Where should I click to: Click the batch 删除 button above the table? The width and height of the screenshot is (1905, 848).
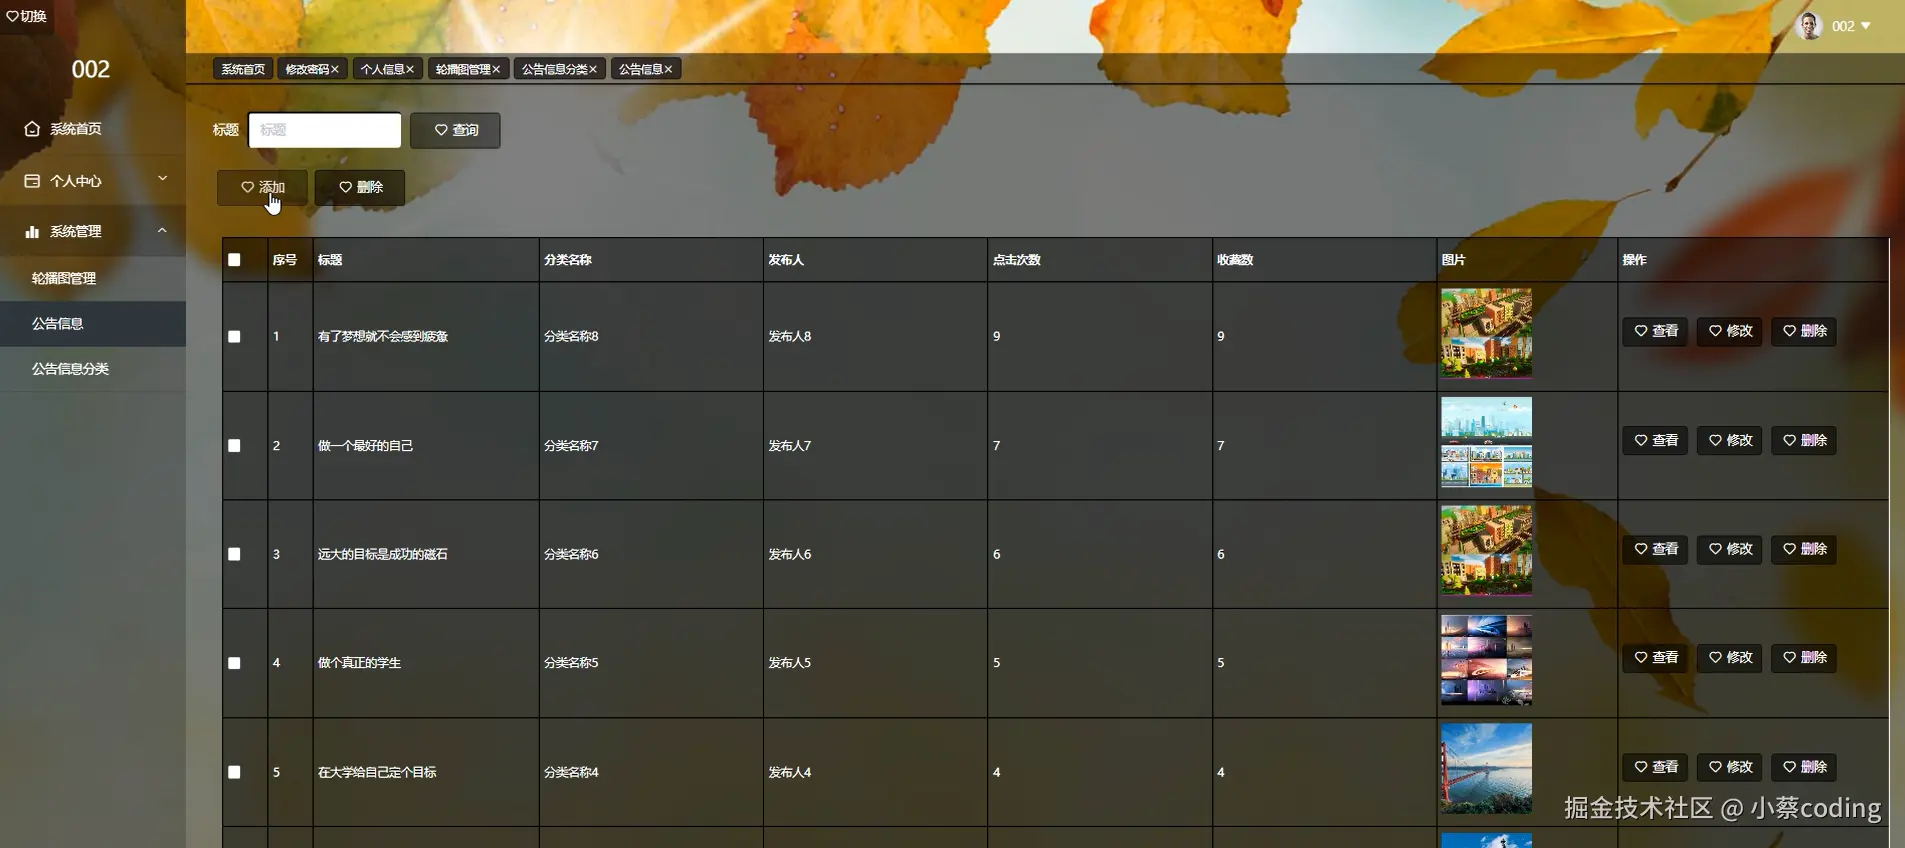point(360,187)
